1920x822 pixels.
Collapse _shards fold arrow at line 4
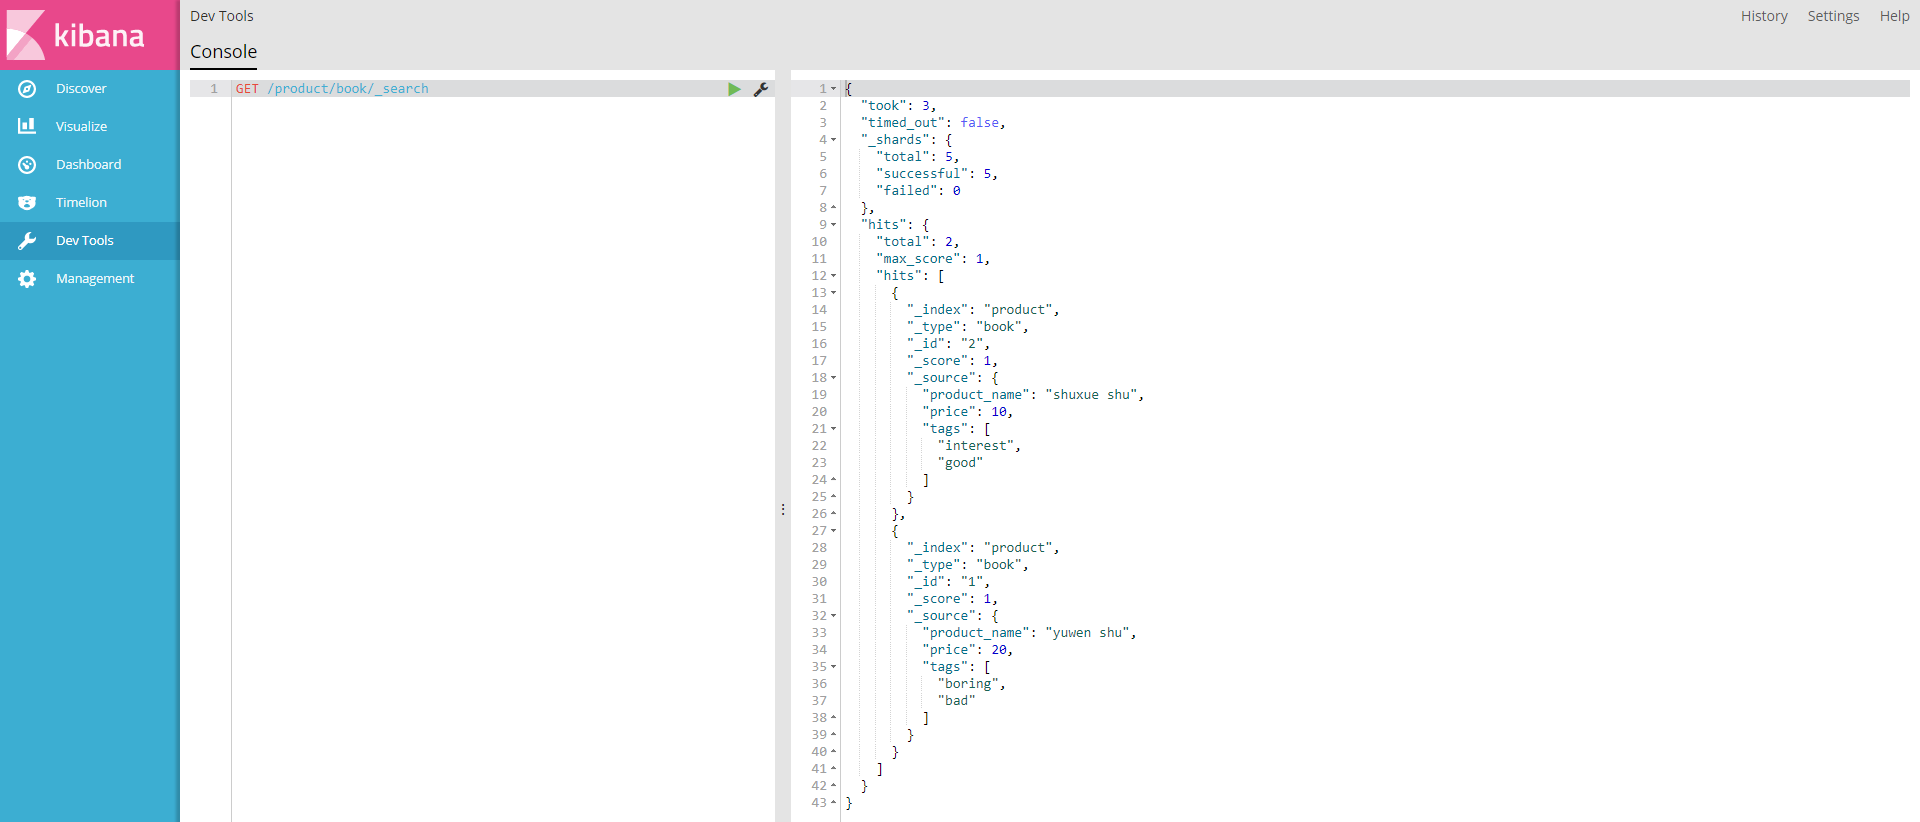coord(834,140)
